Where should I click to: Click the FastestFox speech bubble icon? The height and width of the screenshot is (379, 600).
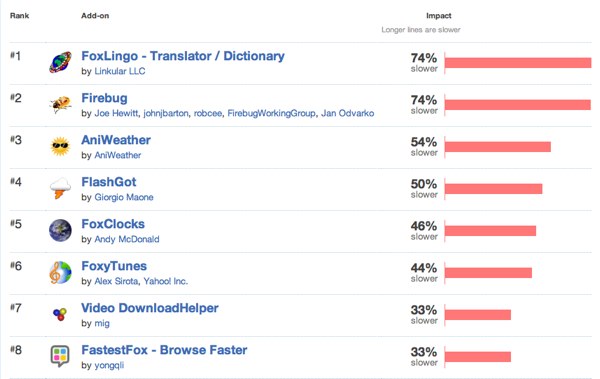pos(60,356)
